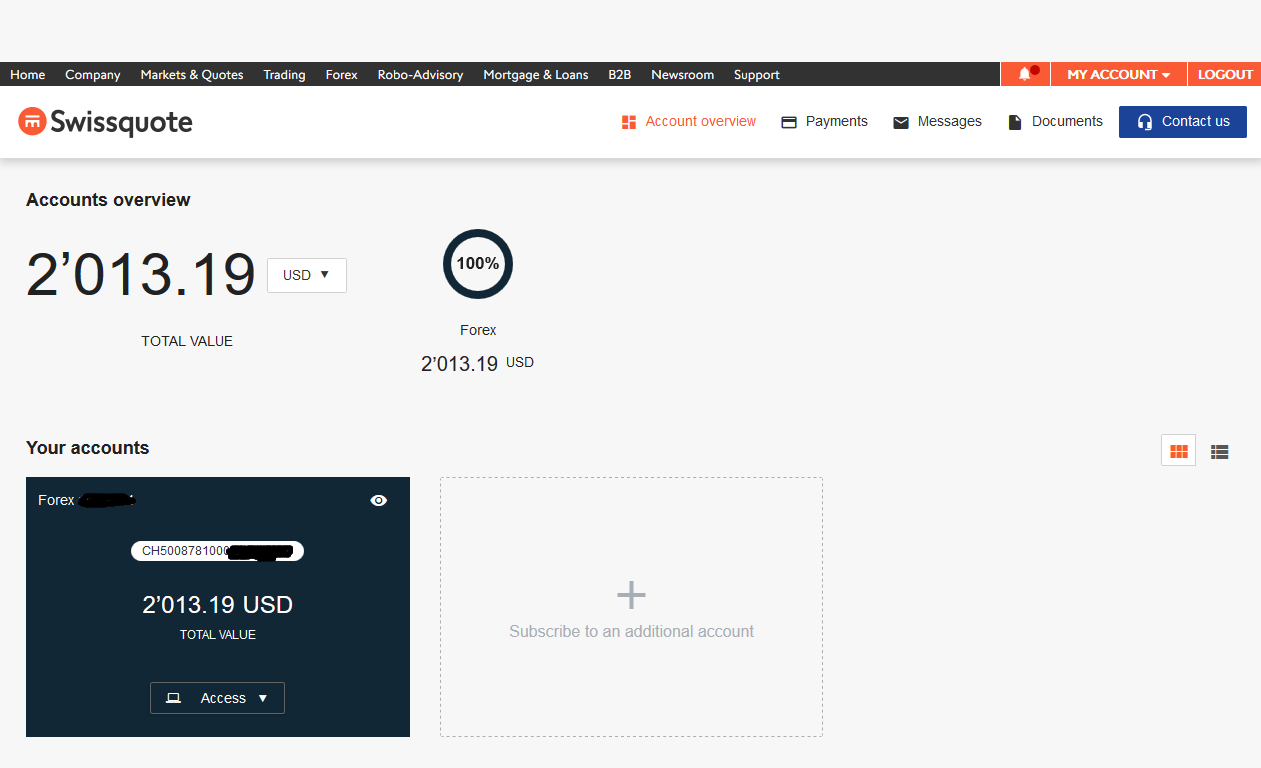
Task: Click the Messages envelope icon
Action: tap(901, 122)
